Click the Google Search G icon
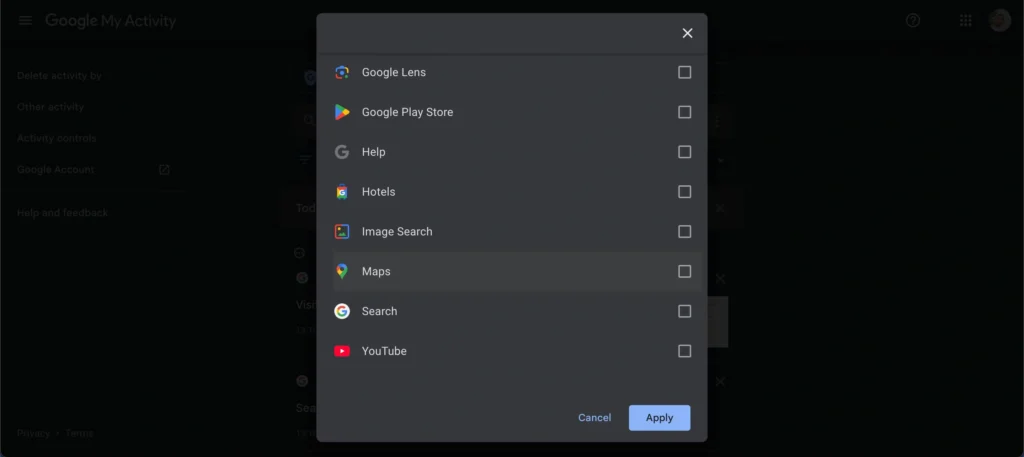This screenshot has height=457, width=1024. click(342, 311)
